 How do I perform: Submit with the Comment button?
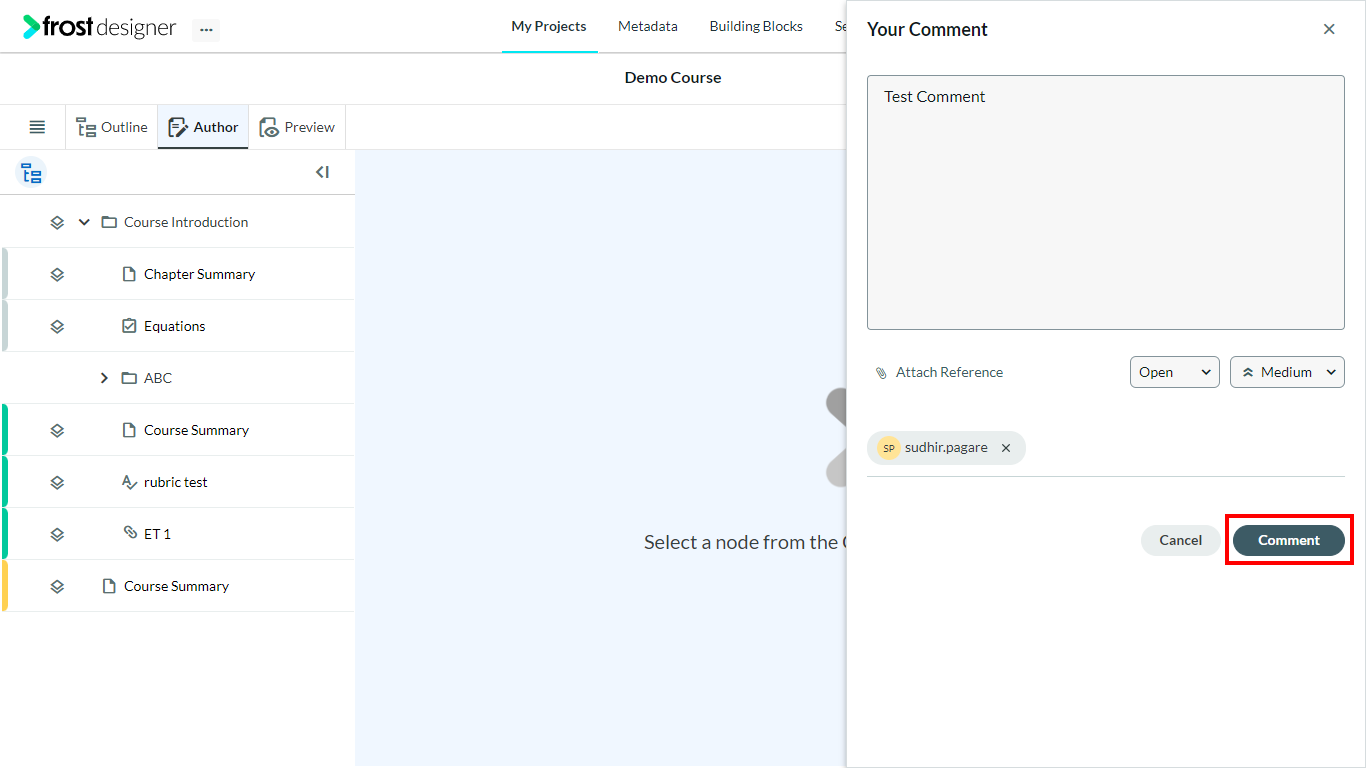pos(1289,540)
